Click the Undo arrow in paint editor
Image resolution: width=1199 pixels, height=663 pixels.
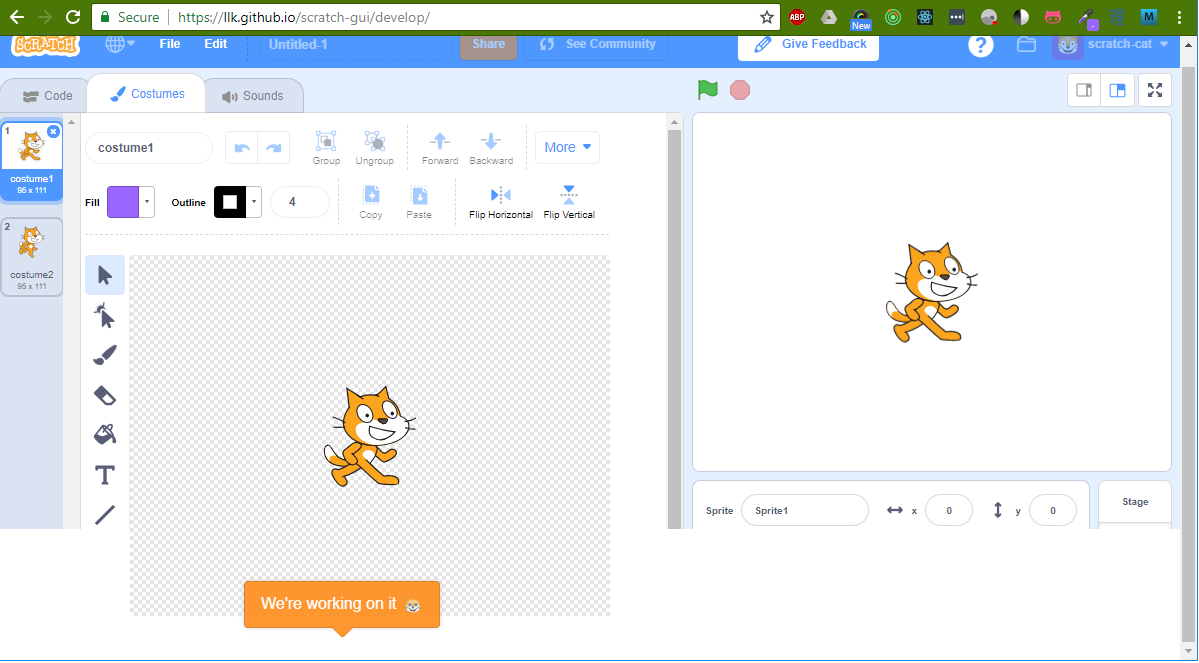tap(241, 147)
